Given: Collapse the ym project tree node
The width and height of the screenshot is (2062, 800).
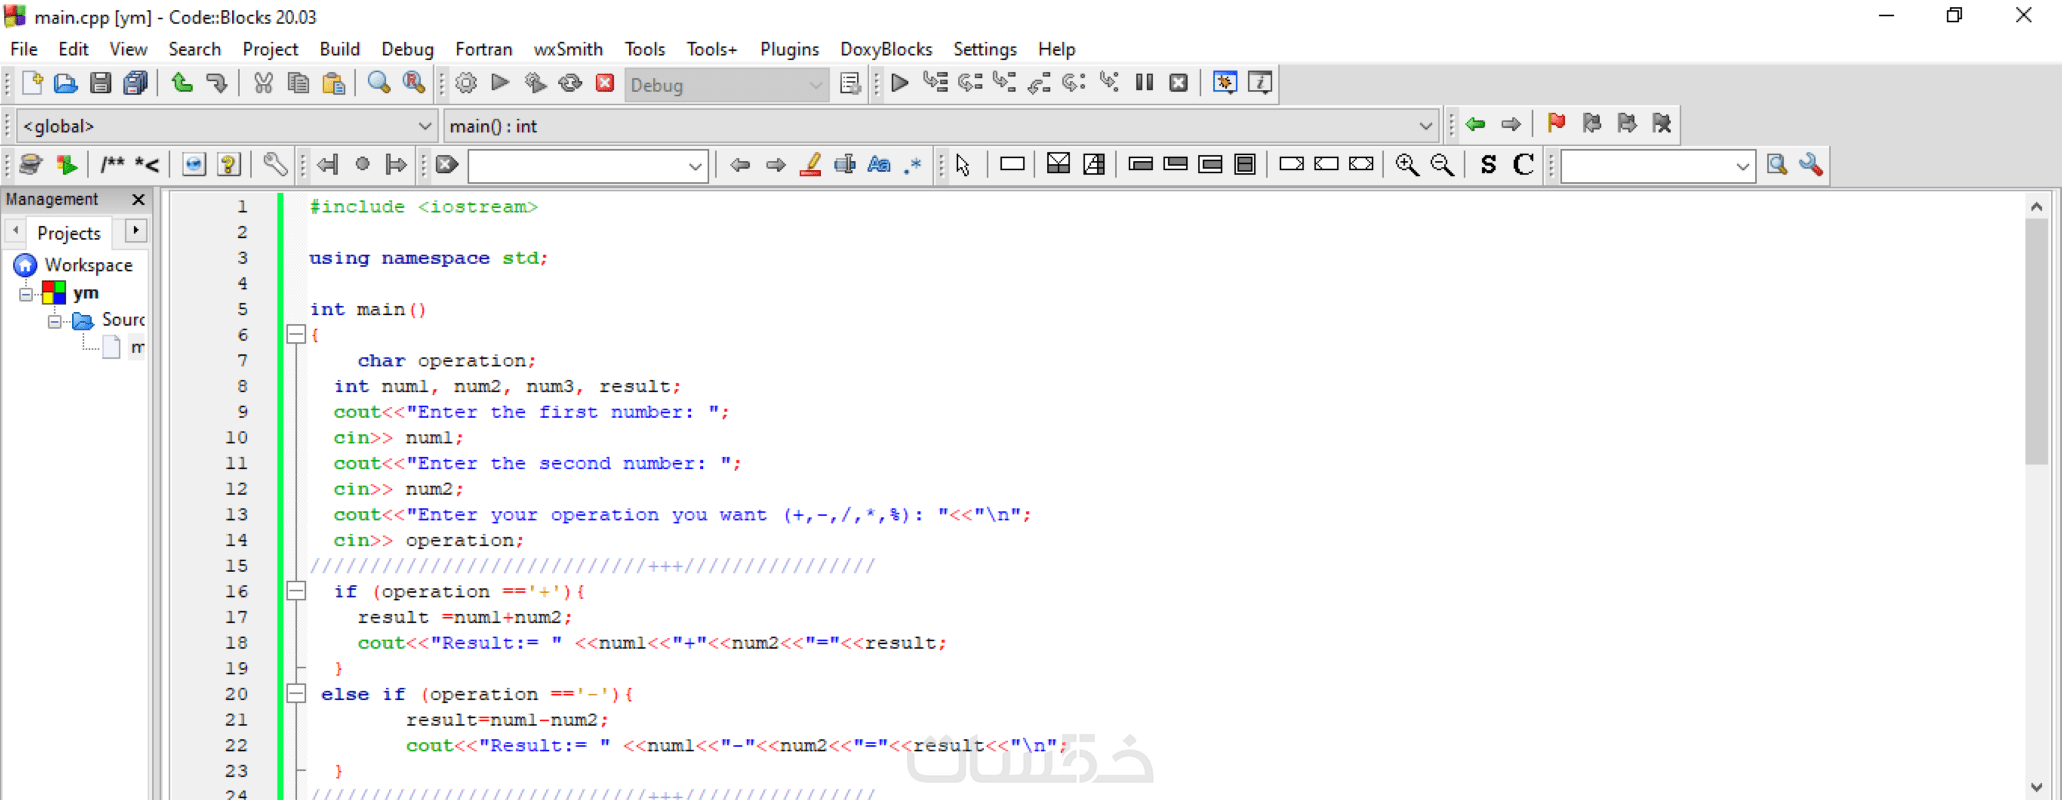Looking at the screenshot, I should pos(26,294).
